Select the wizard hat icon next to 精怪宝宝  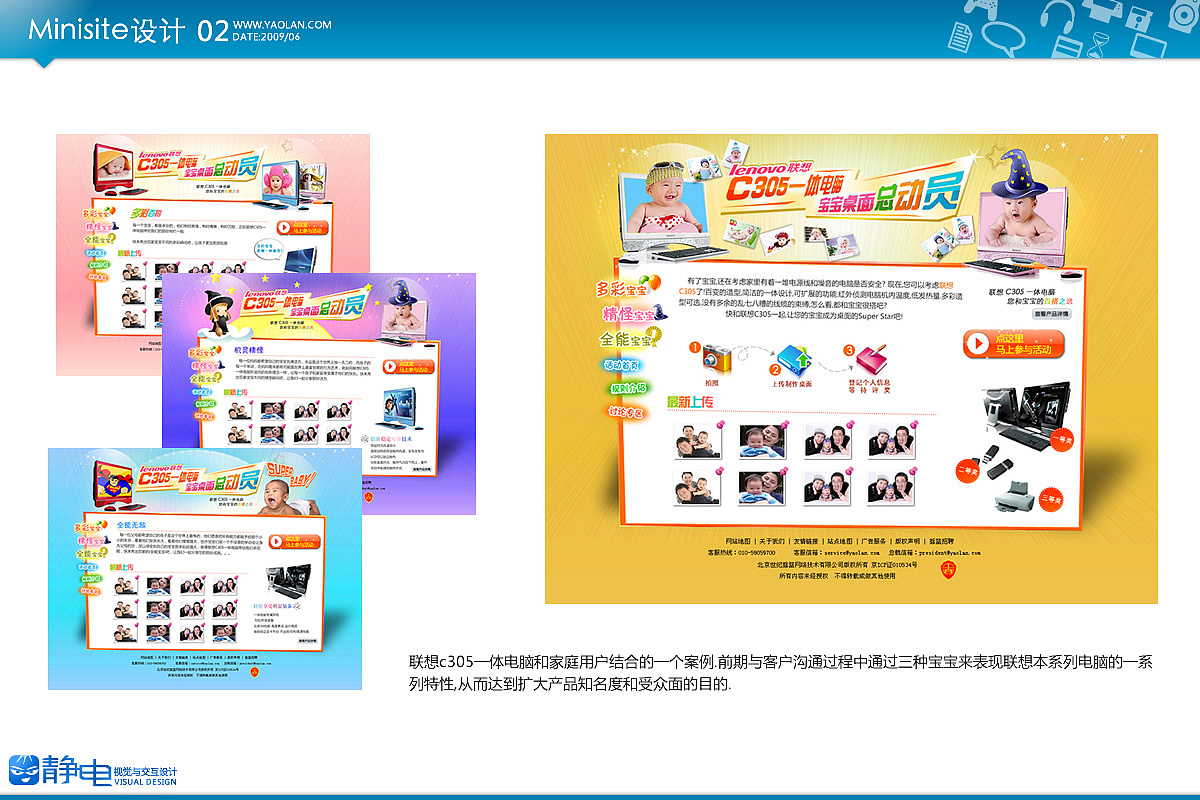click(658, 313)
